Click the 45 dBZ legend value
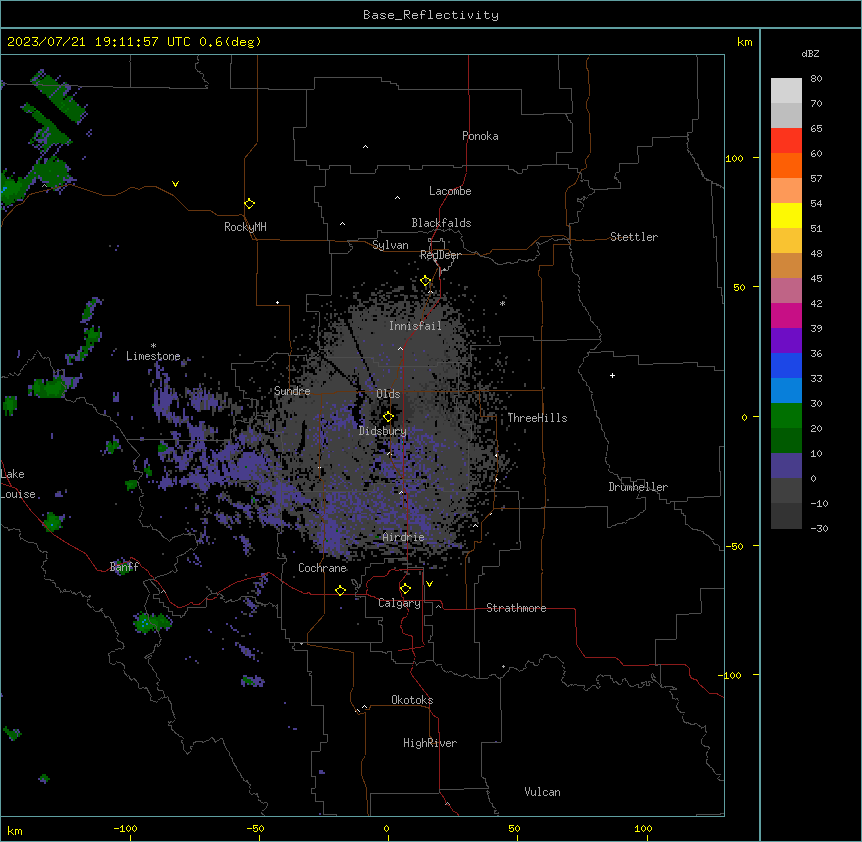 pos(816,279)
